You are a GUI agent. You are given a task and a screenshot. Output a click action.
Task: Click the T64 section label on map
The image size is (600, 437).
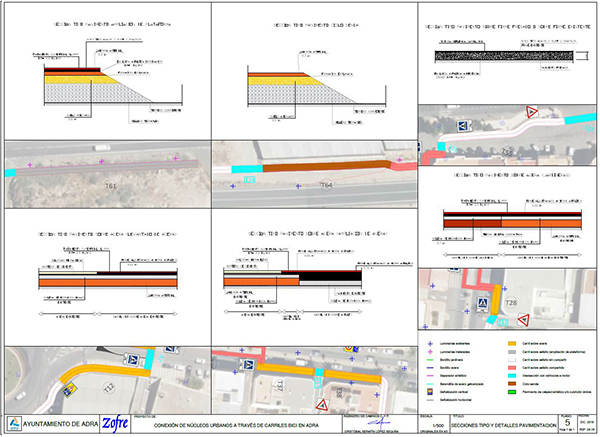pos(326,185)
